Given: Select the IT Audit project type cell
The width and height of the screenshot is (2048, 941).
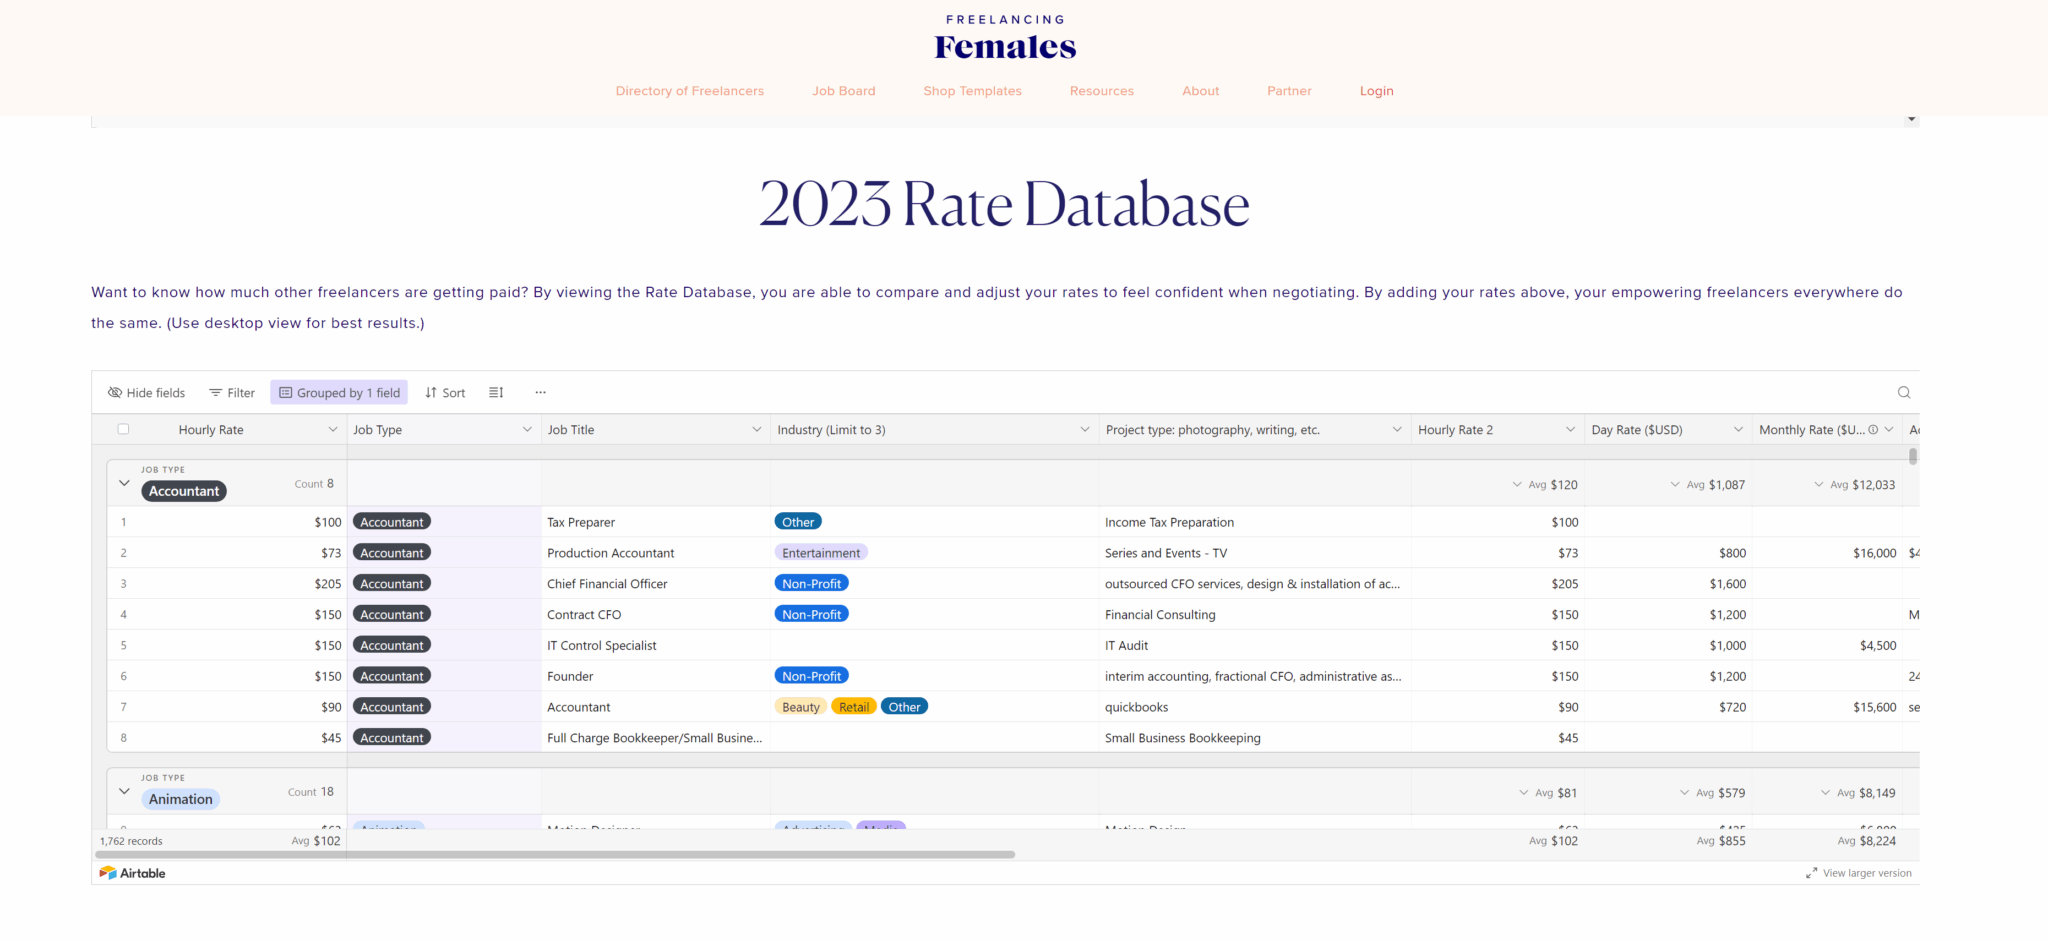Looking at the screenshot, I should point(1255,646).
